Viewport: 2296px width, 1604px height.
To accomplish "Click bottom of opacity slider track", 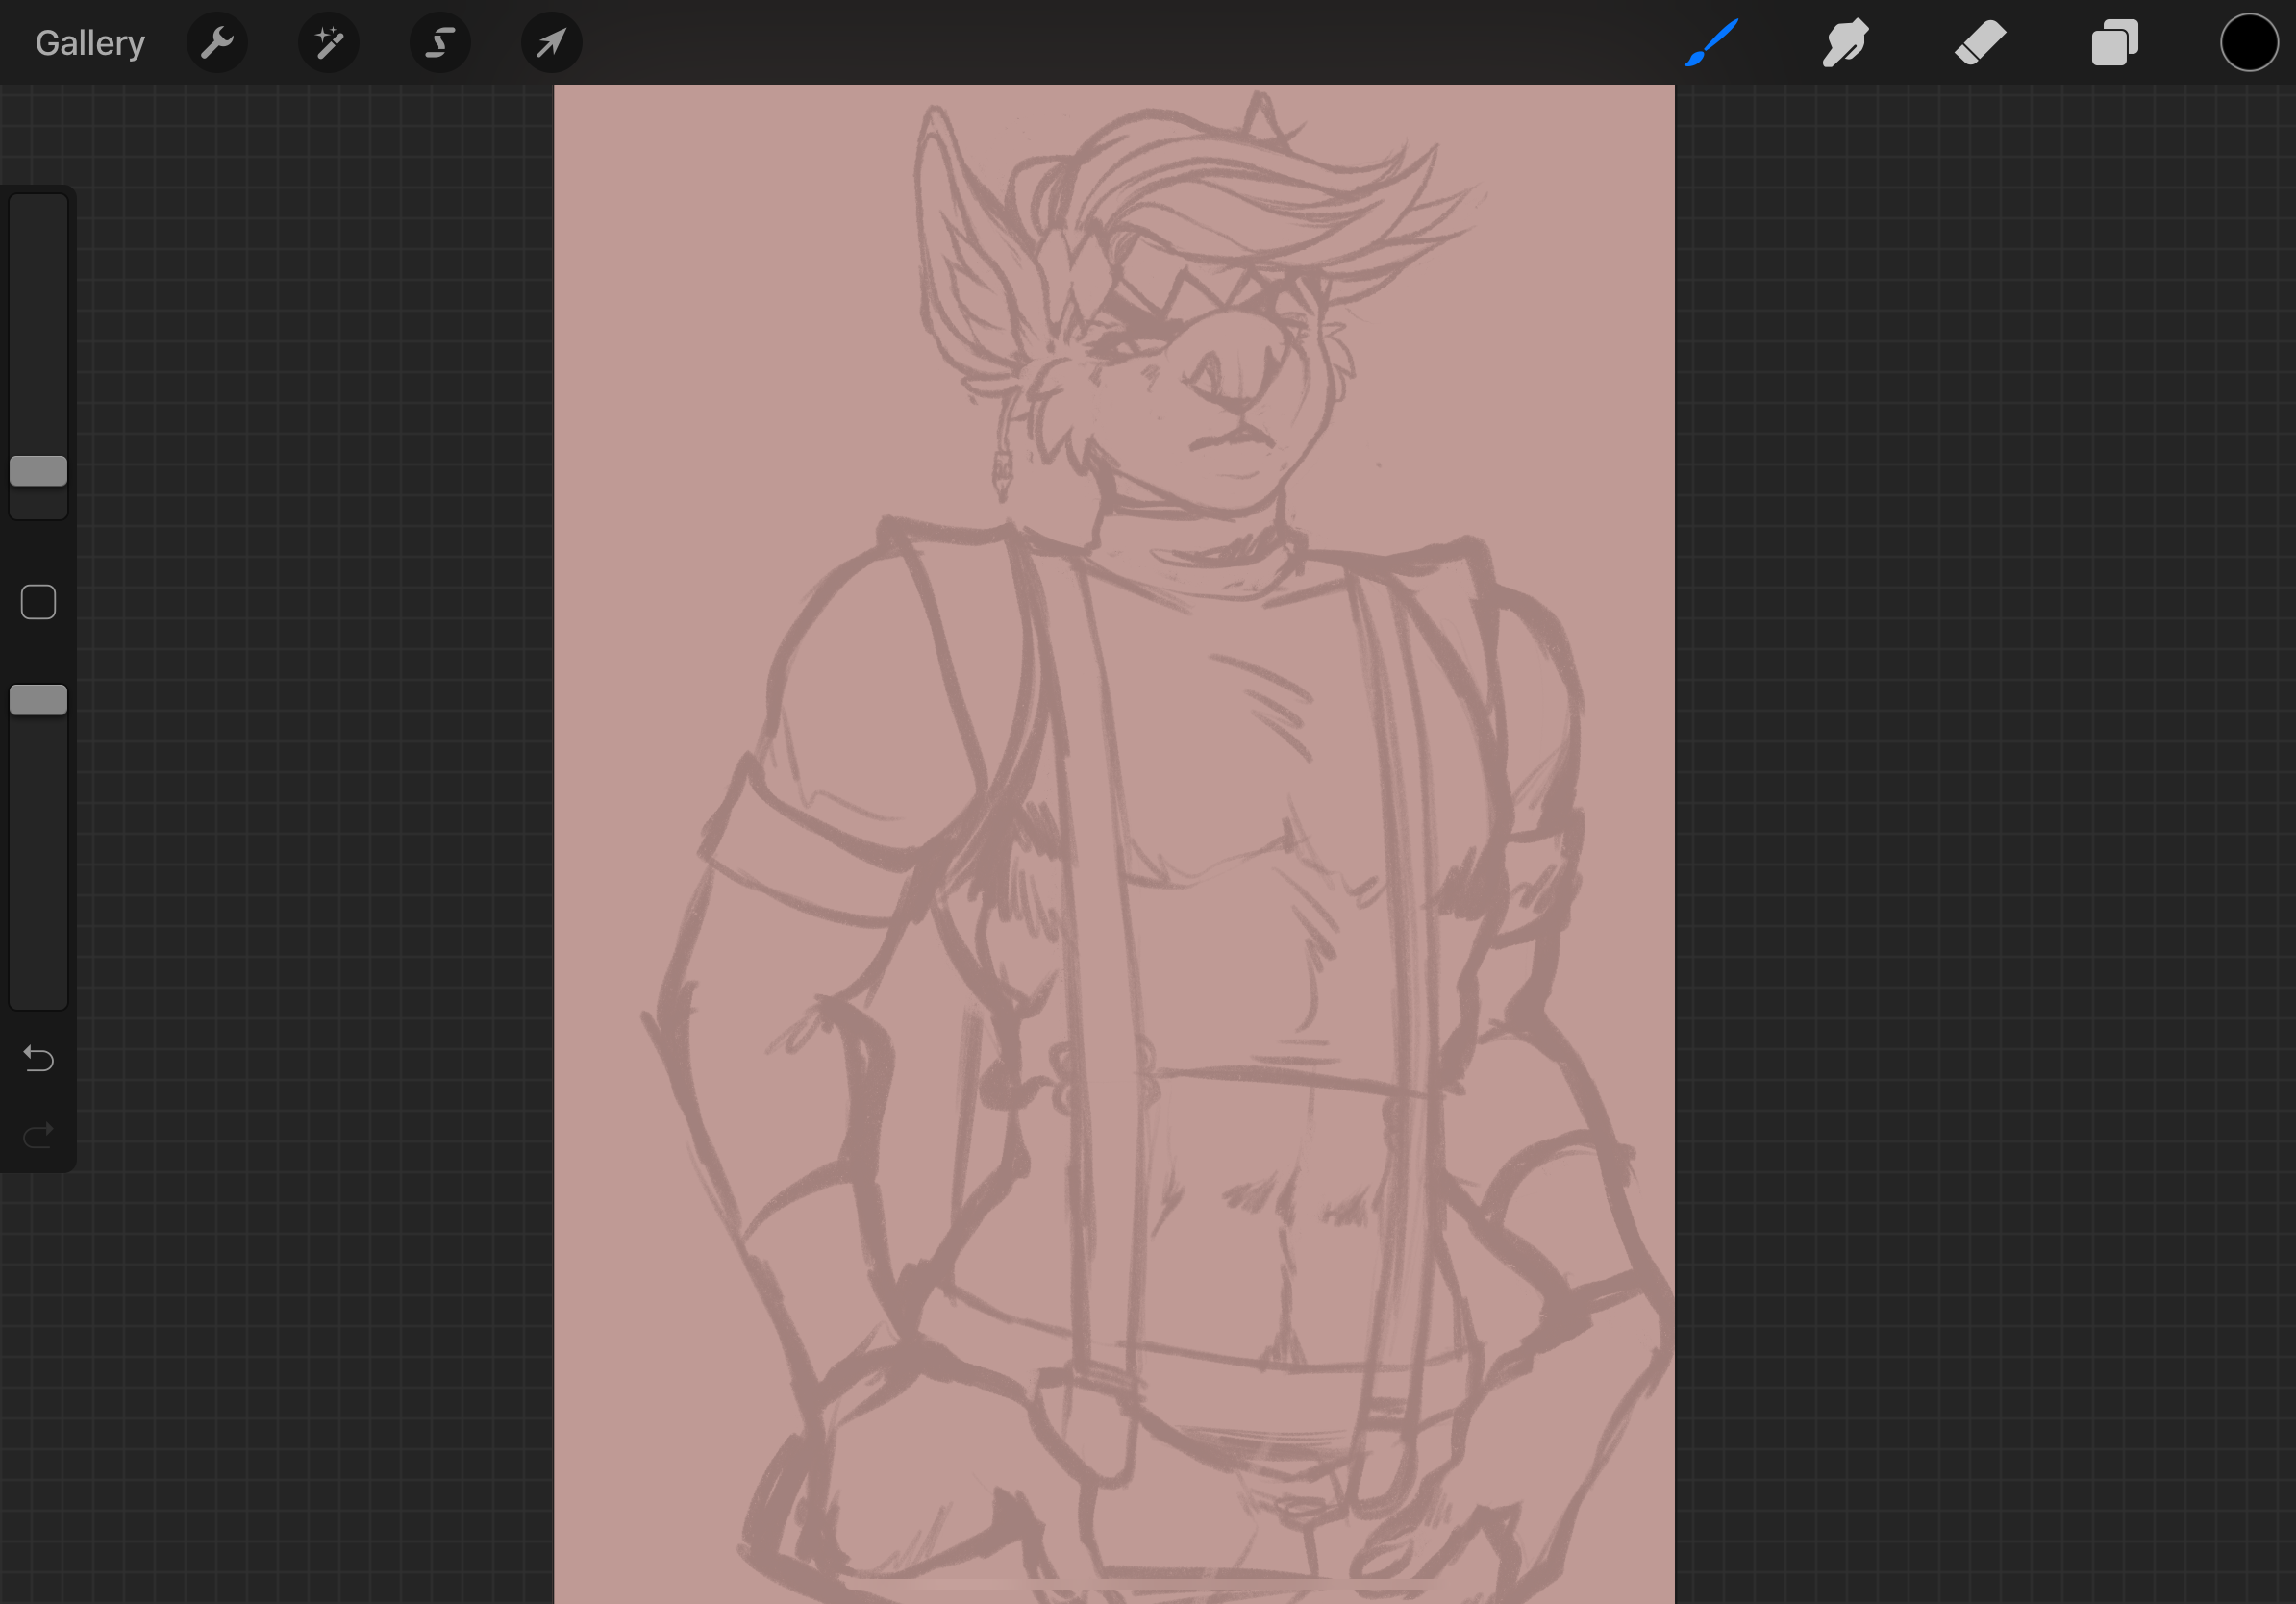I will point(39,990).
